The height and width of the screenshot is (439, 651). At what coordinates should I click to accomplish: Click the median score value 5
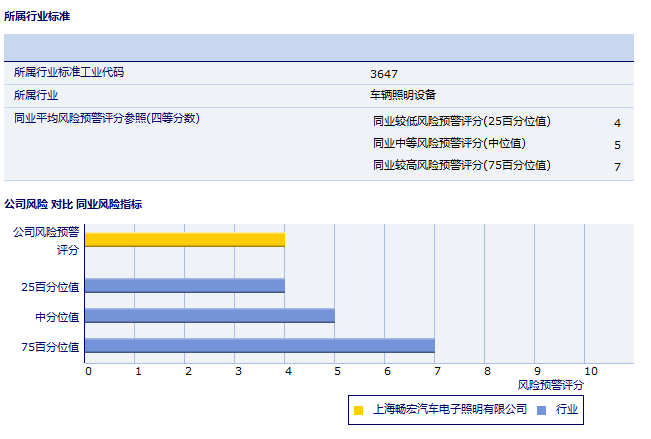[x=617, y=145]
